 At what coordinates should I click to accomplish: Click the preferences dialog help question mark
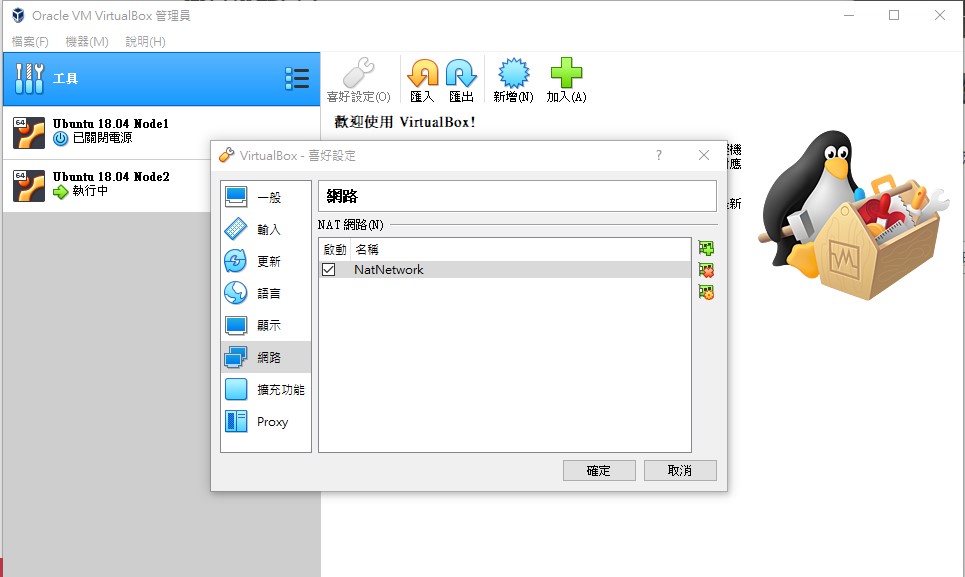[659, 155]
